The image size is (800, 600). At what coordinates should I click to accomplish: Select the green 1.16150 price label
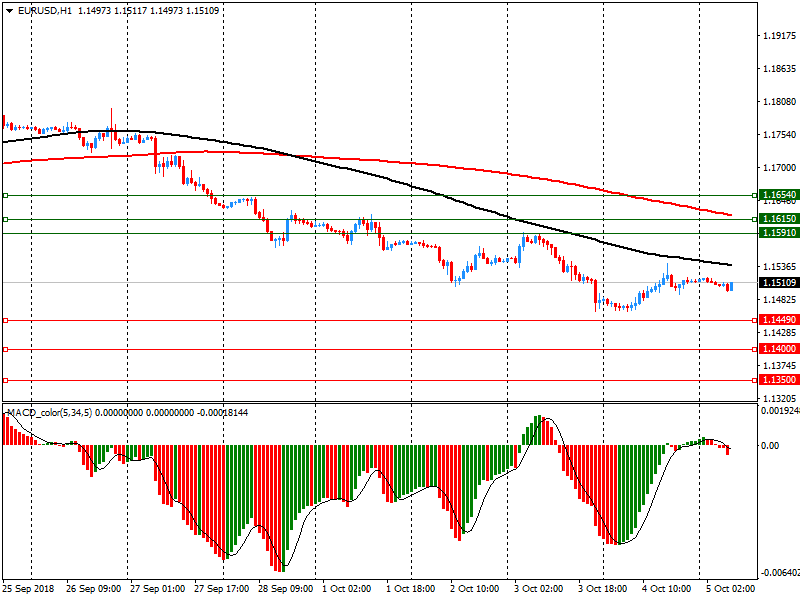click(x=778, y=219)
